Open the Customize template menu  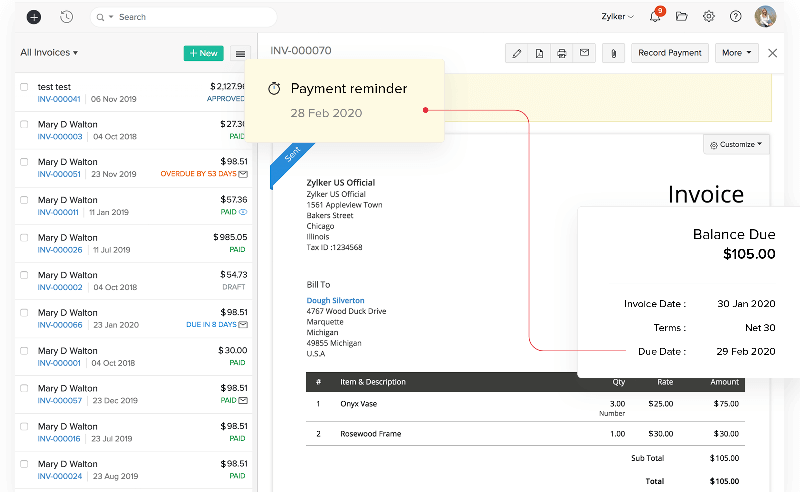pos(736,144)
